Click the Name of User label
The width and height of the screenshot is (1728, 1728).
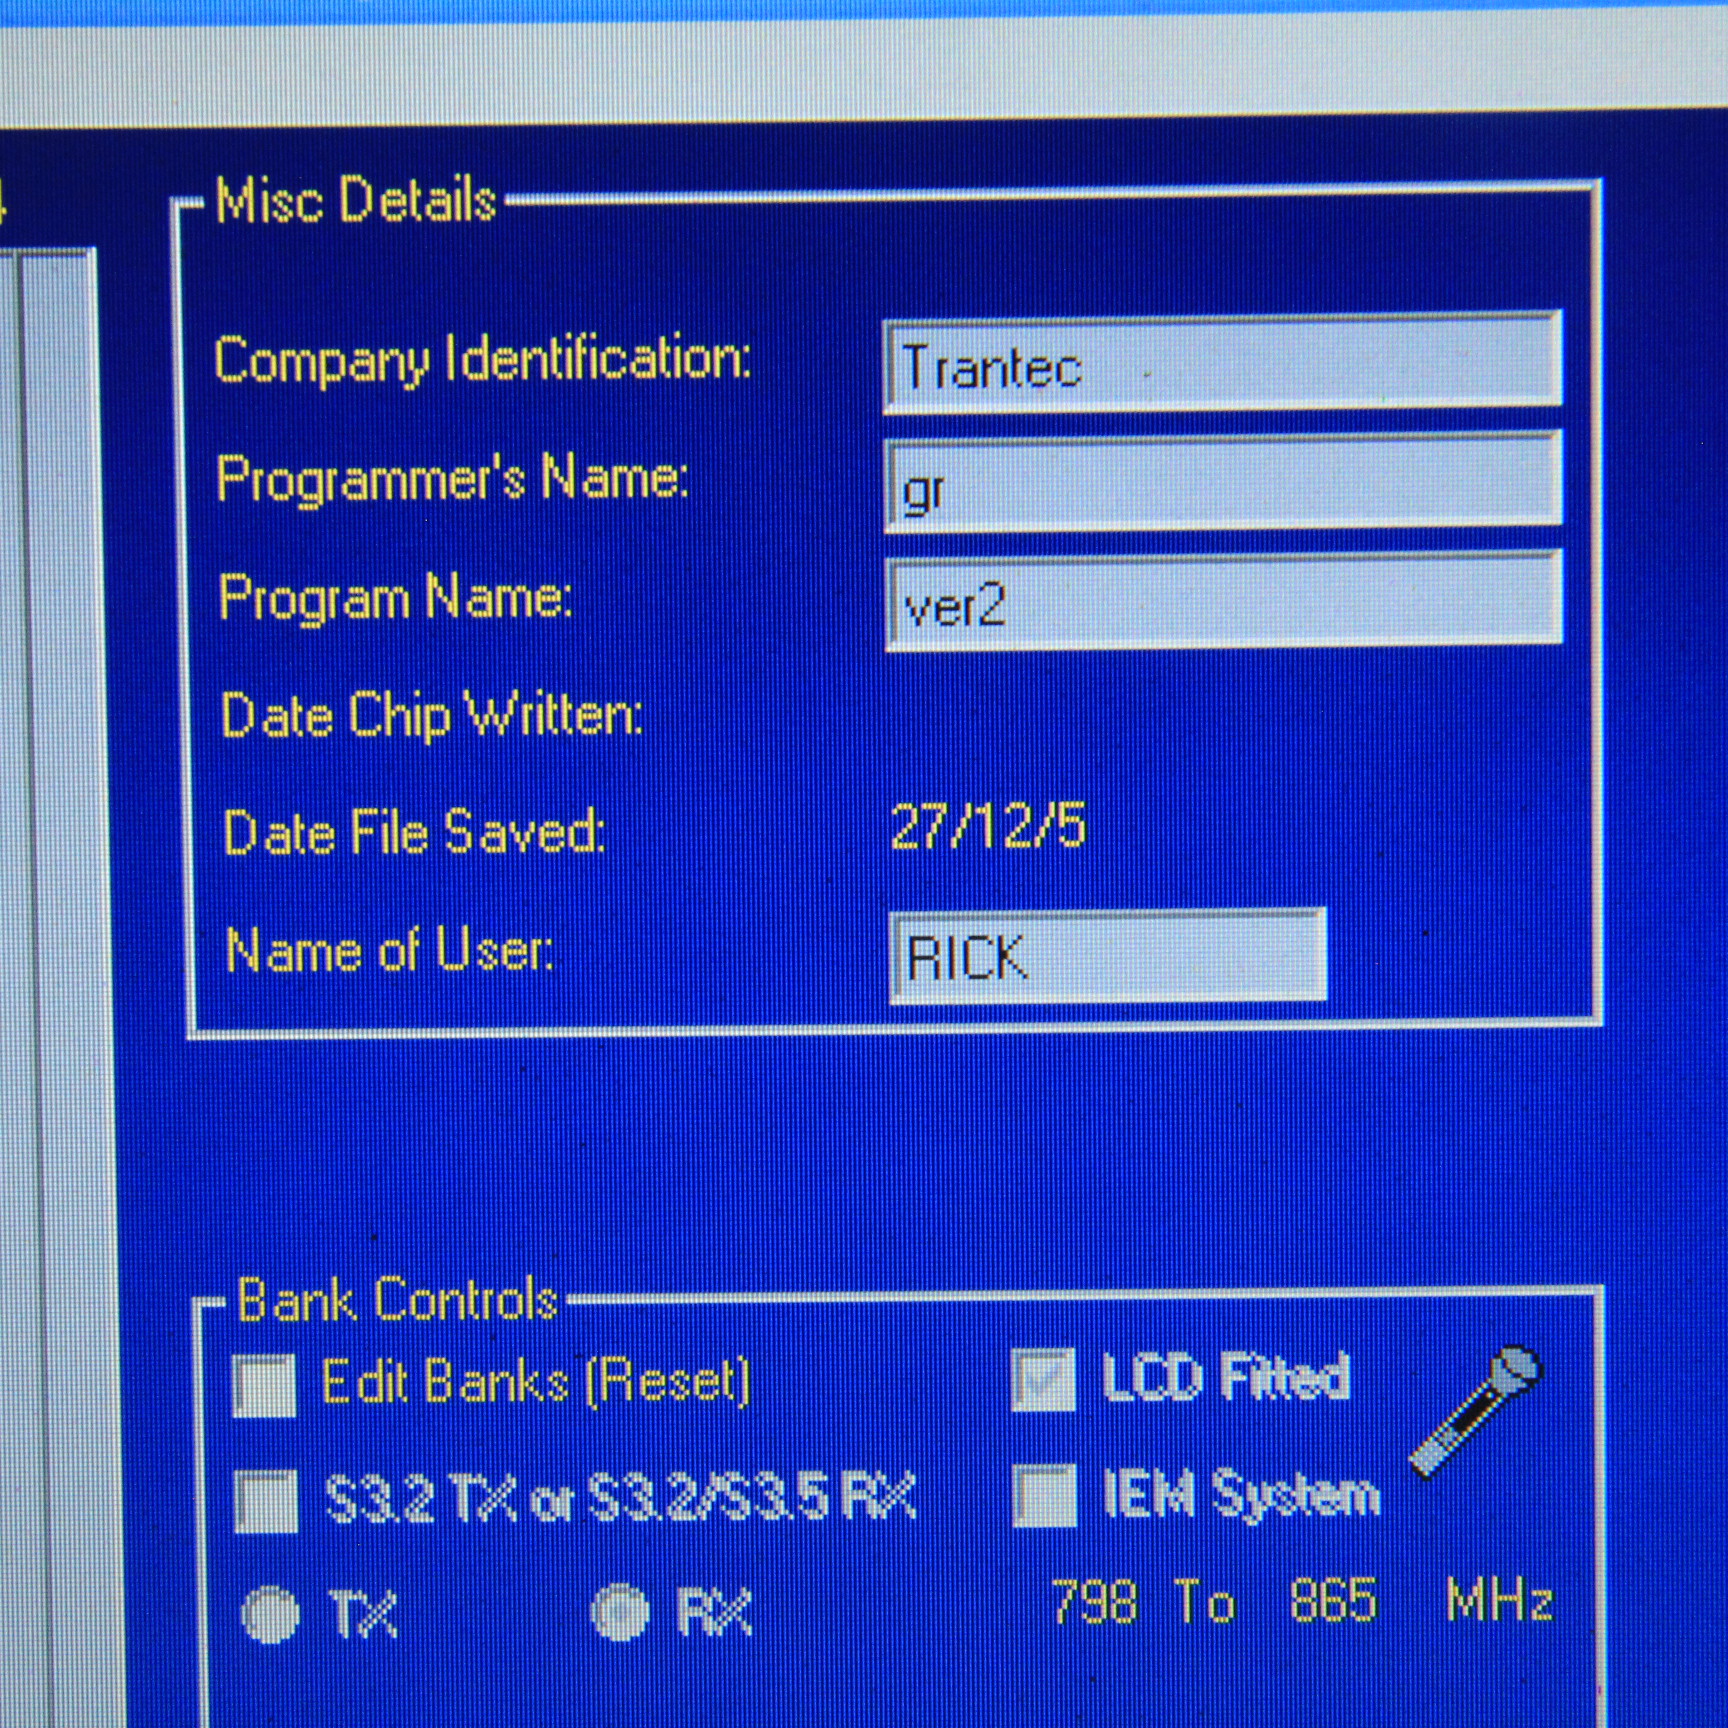390,950
